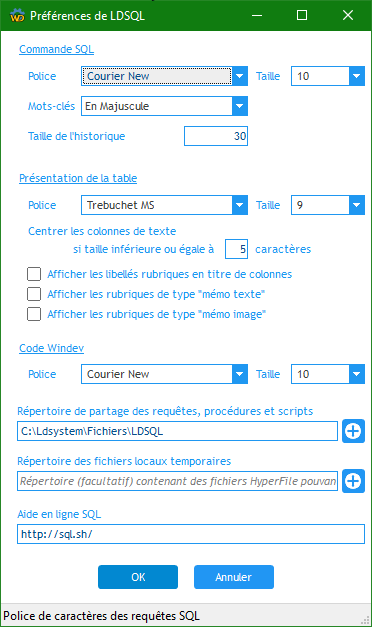Click the Annuler button

pyautogui.click(x=234, y=577)
